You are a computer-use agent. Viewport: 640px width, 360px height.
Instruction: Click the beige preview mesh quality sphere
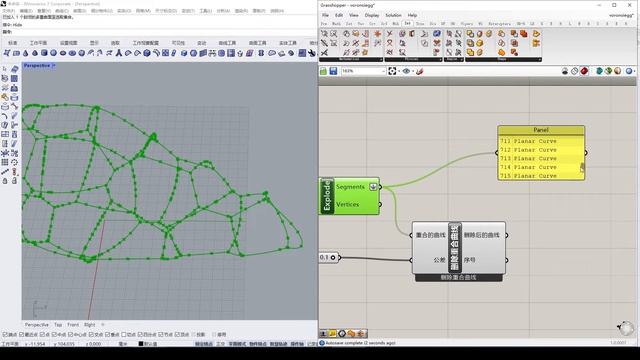point(618,71)
